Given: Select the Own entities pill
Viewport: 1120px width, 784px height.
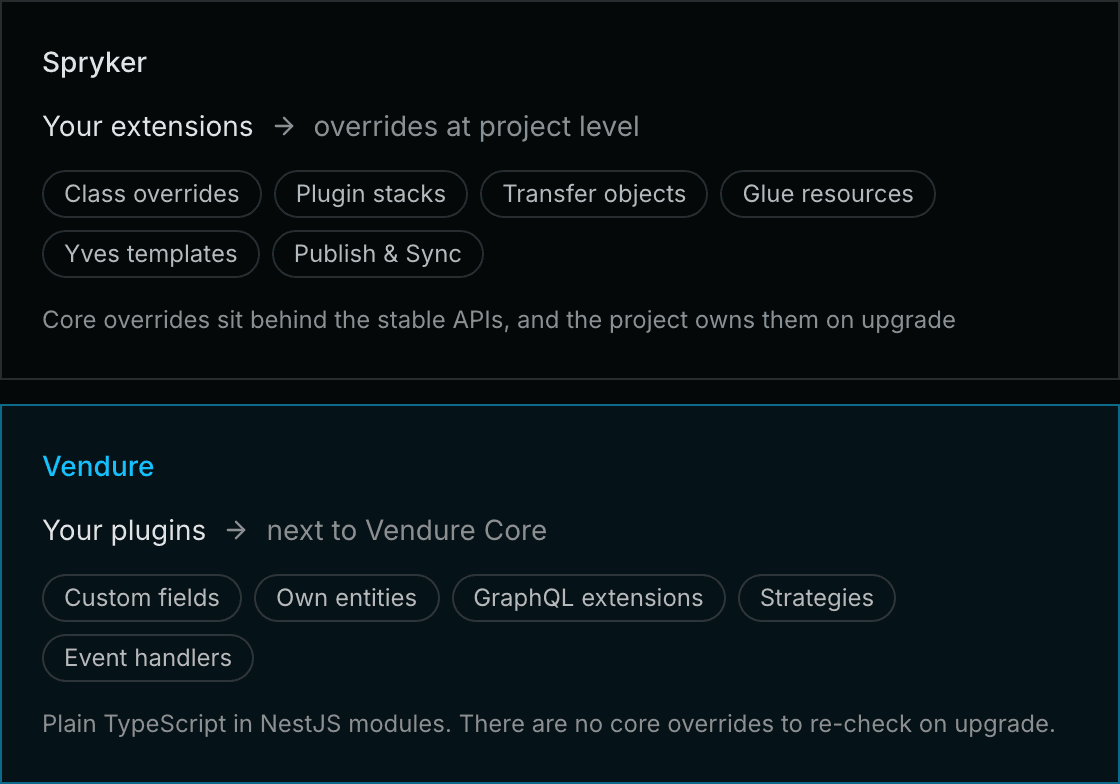Looking at the screenshot, I should pos(346,598).
